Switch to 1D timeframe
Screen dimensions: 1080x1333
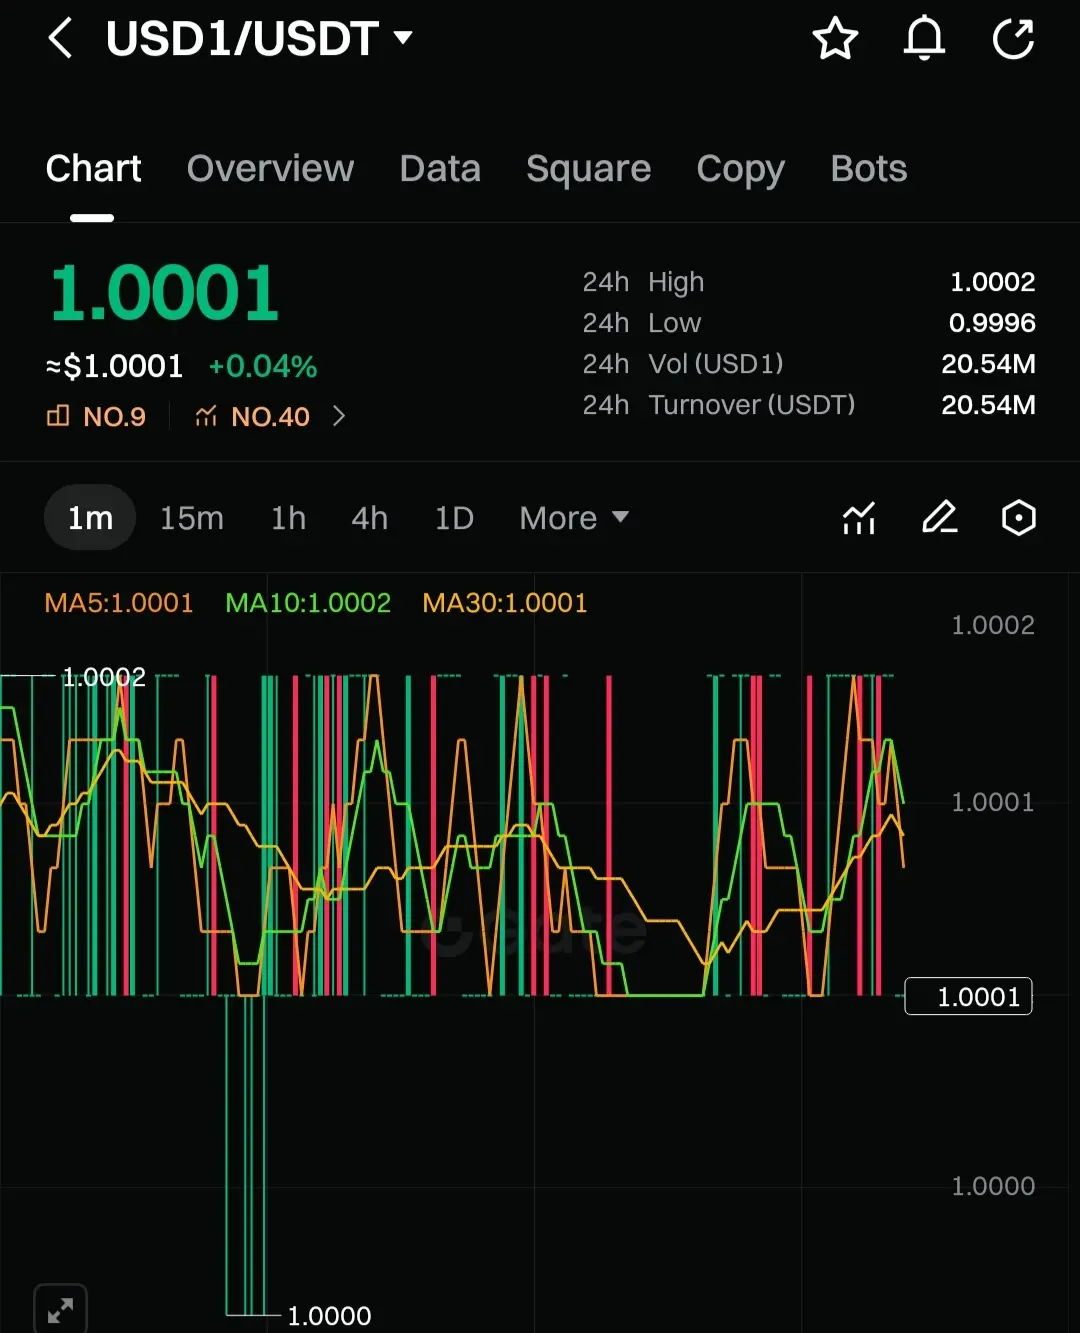pos(454,518)
